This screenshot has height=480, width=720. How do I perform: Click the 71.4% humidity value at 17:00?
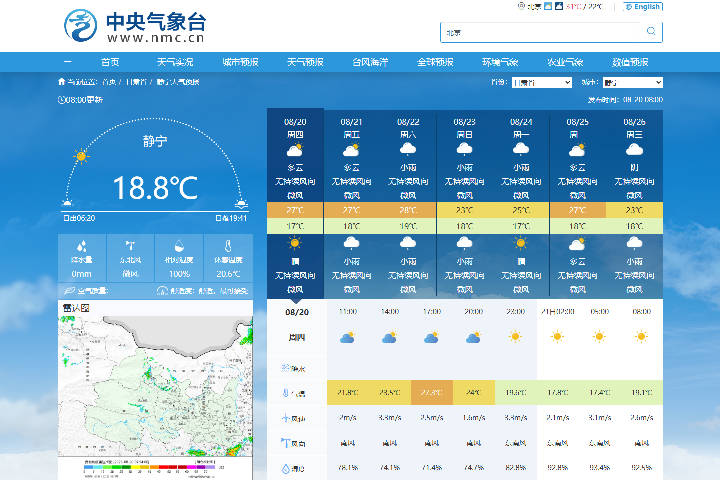[432, 468]
